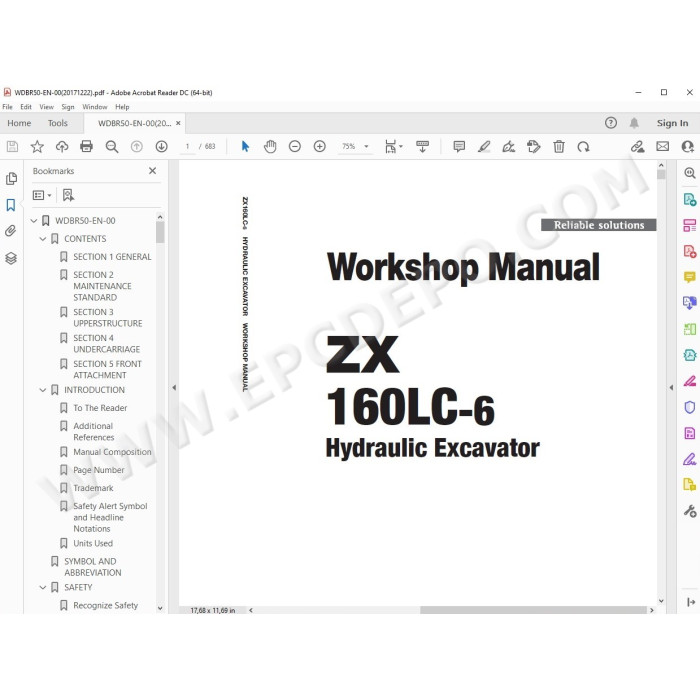The image size is (700, 700).
Task: Open the View menu
Action: (x=46, y=107)
